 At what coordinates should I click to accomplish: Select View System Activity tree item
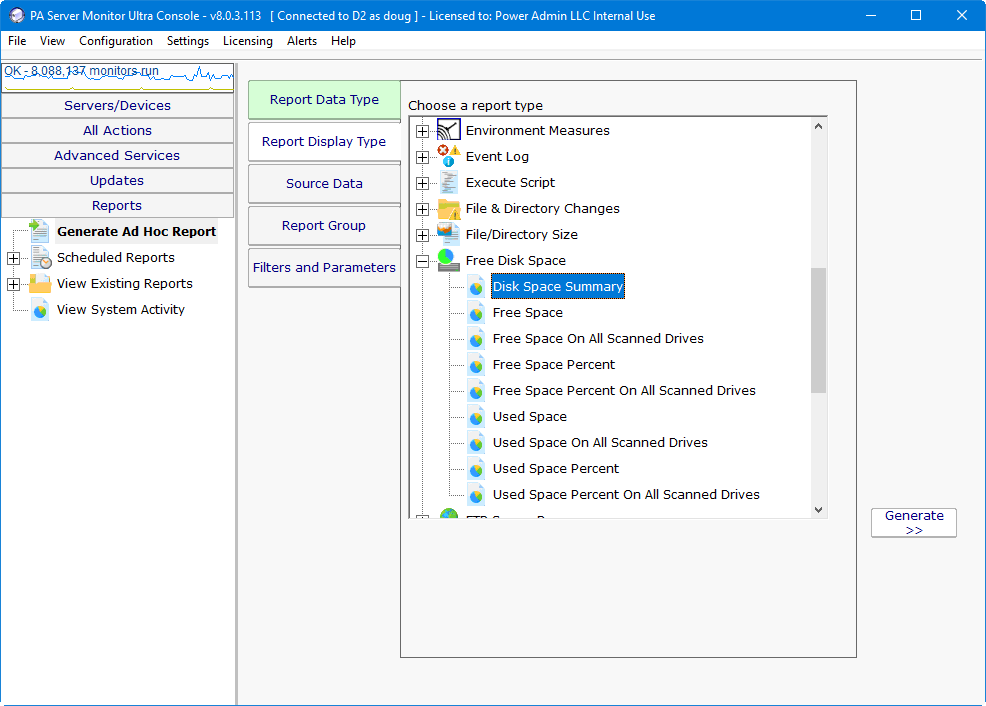[x=121, y=310]
